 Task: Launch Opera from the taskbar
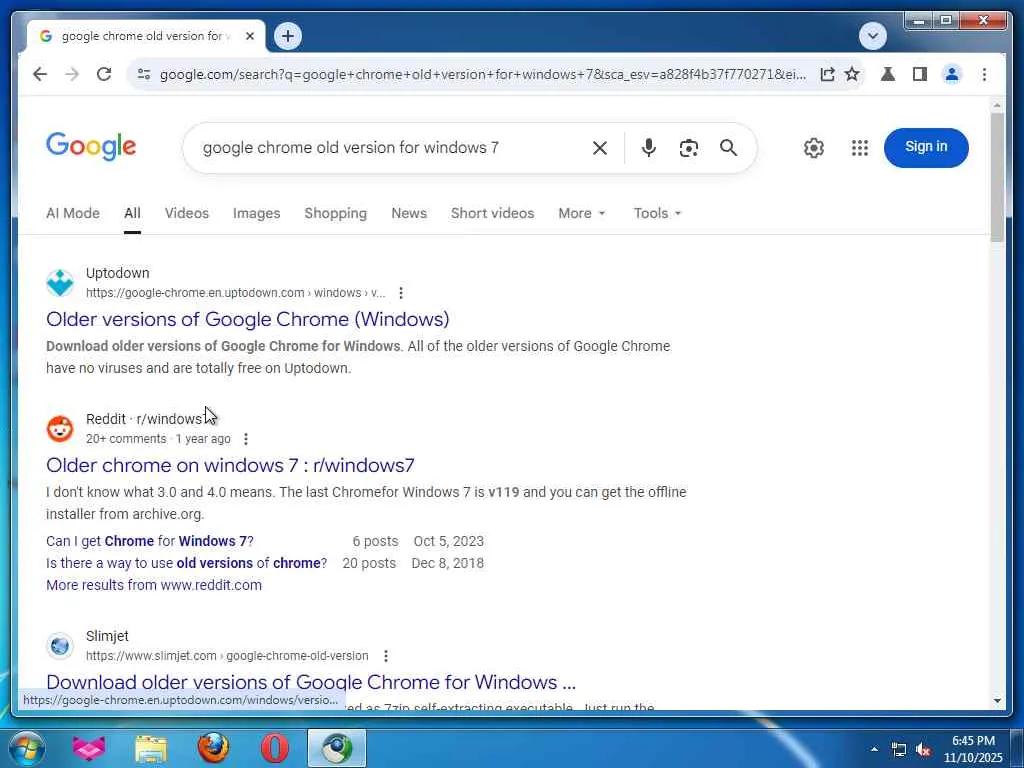[x=275, y=748]
